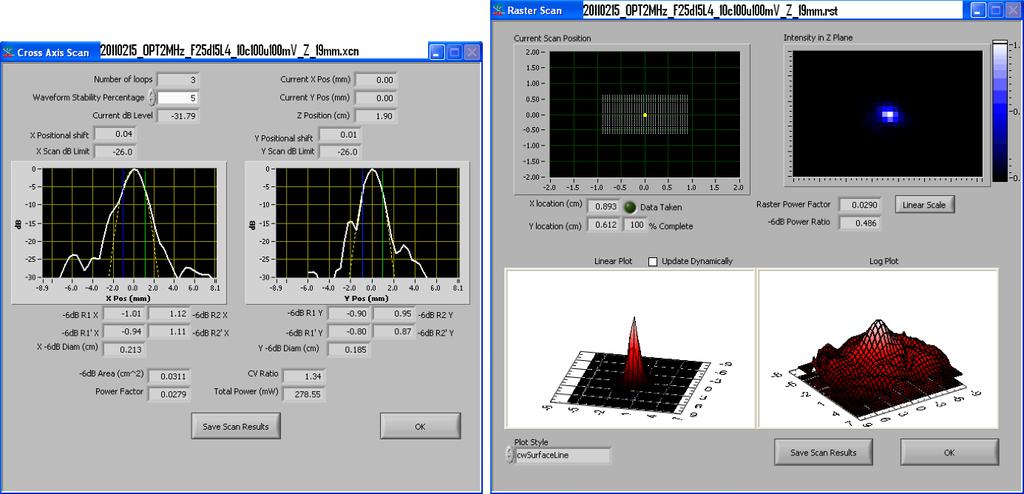
Task: Click the Current dB Level value -31.79
Action: [178, 116]
